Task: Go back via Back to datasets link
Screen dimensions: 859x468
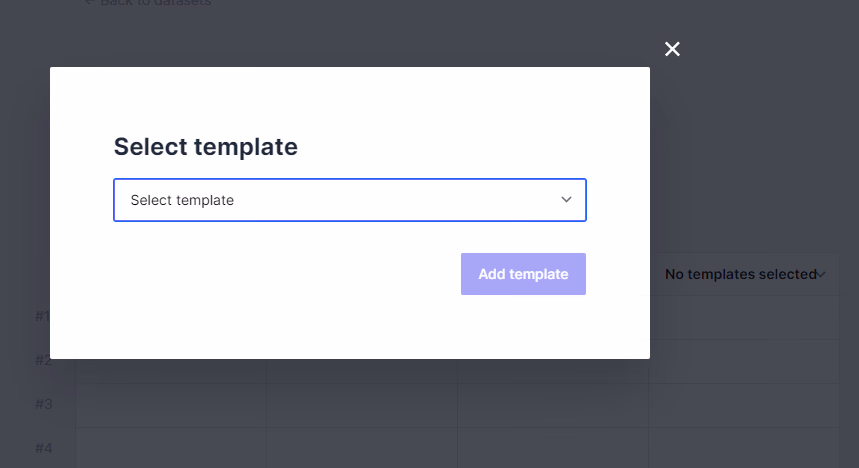Action: coord(150,3)
